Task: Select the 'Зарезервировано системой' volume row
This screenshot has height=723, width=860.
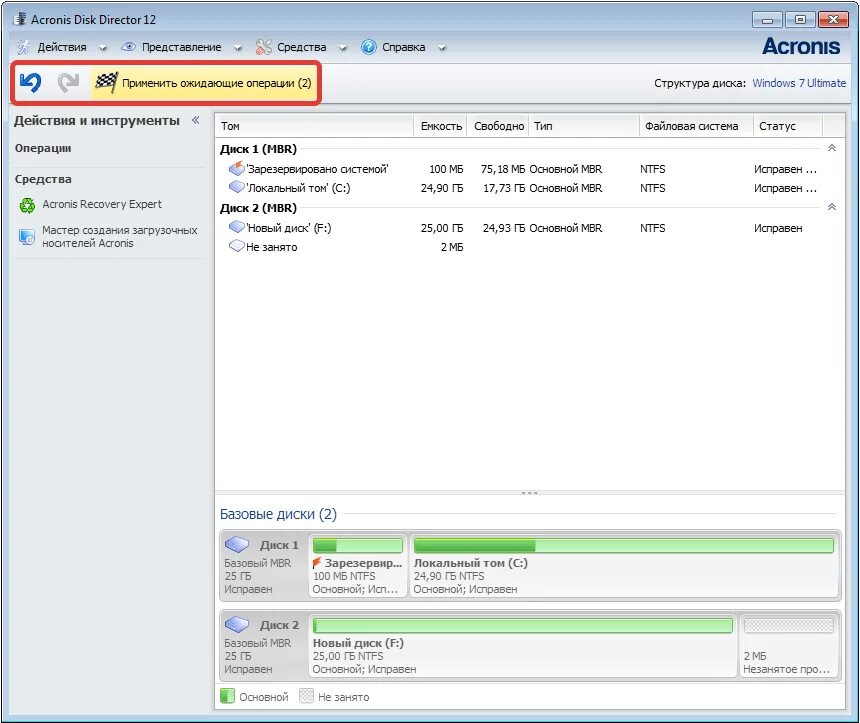Action: [523, 169]
